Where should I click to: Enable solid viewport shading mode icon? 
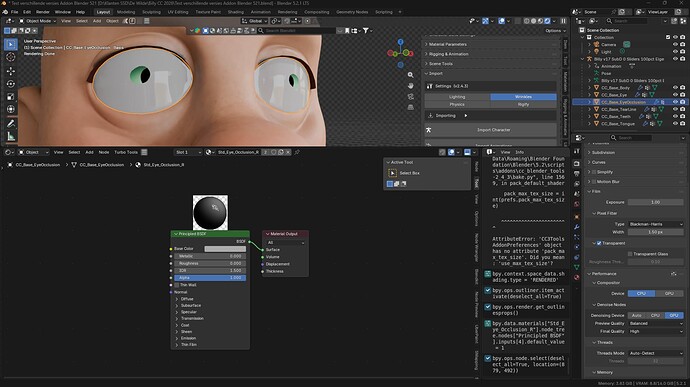click(x=534, y=21)
